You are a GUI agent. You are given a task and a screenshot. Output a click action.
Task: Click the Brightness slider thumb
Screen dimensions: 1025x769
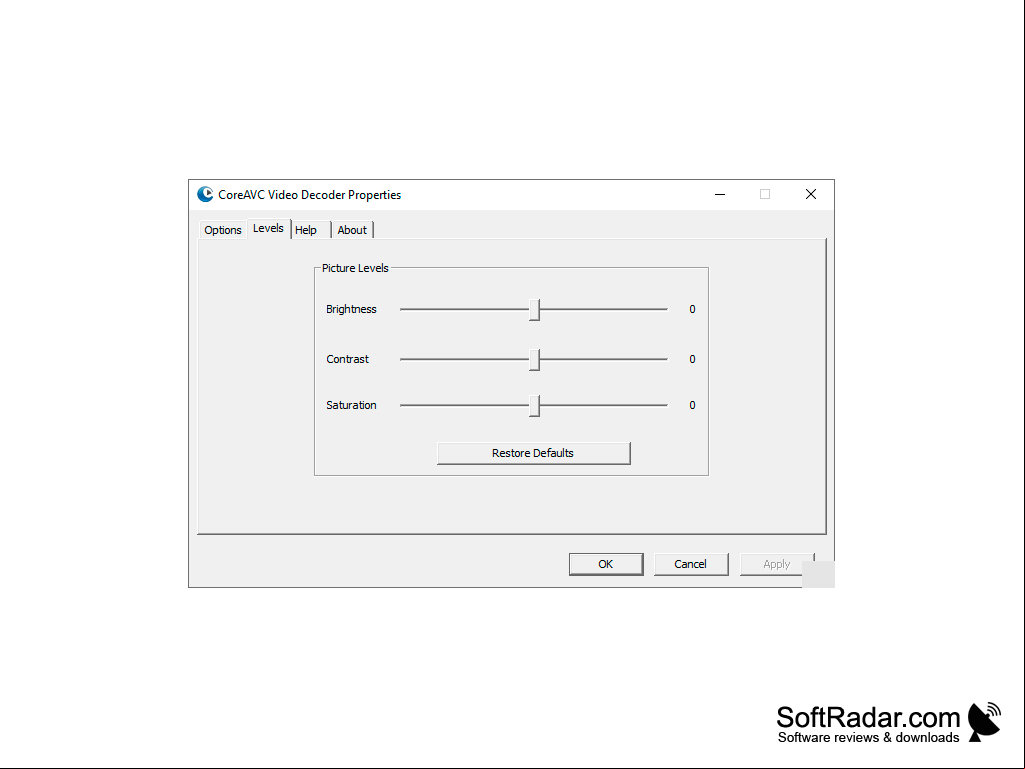pos(535,310)
